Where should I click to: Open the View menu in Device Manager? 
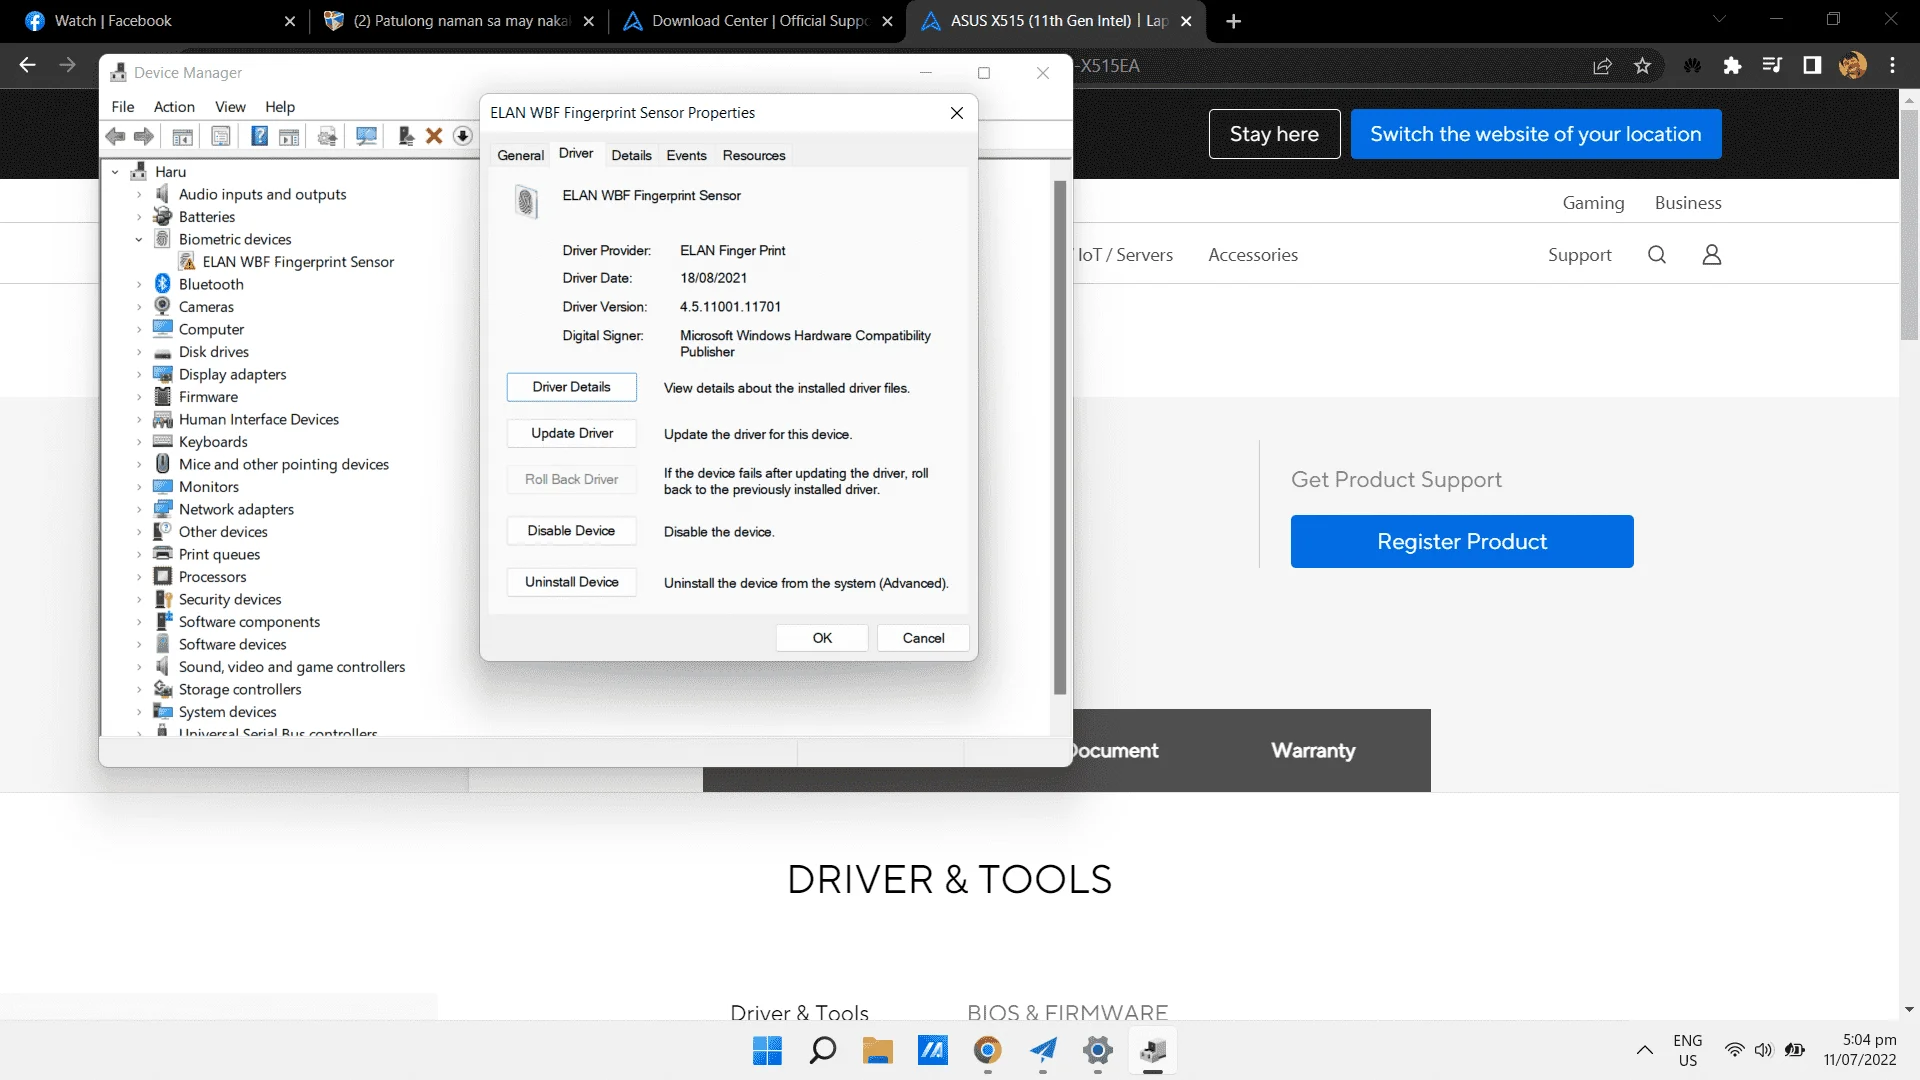click(230, 107)
